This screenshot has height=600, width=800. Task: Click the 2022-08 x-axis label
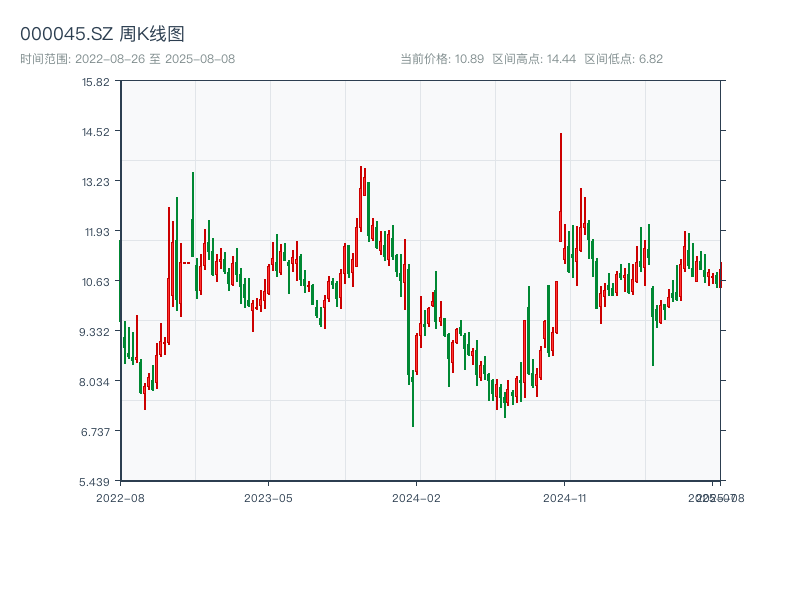(x=120, y=498)
